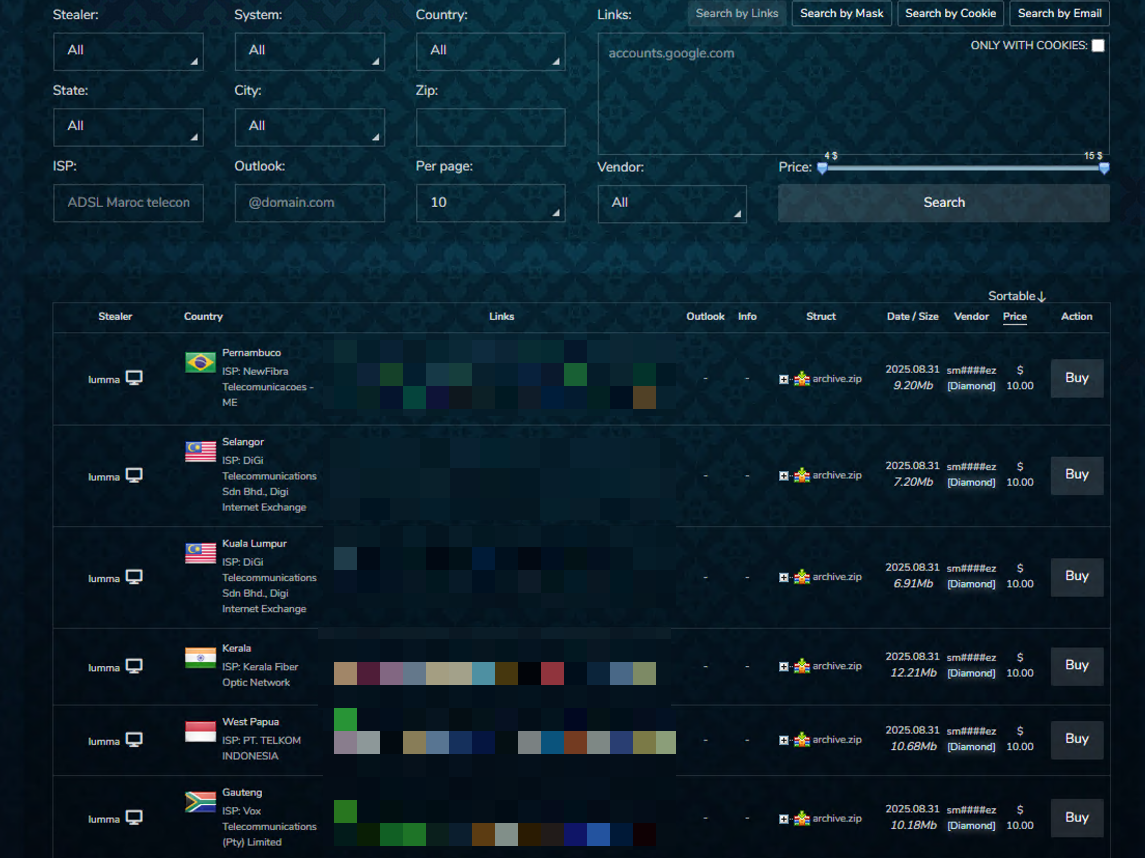1145x858 pixels.
Task: Click South Africa flag in Gauteng row
Action: [x=200, y=802]
